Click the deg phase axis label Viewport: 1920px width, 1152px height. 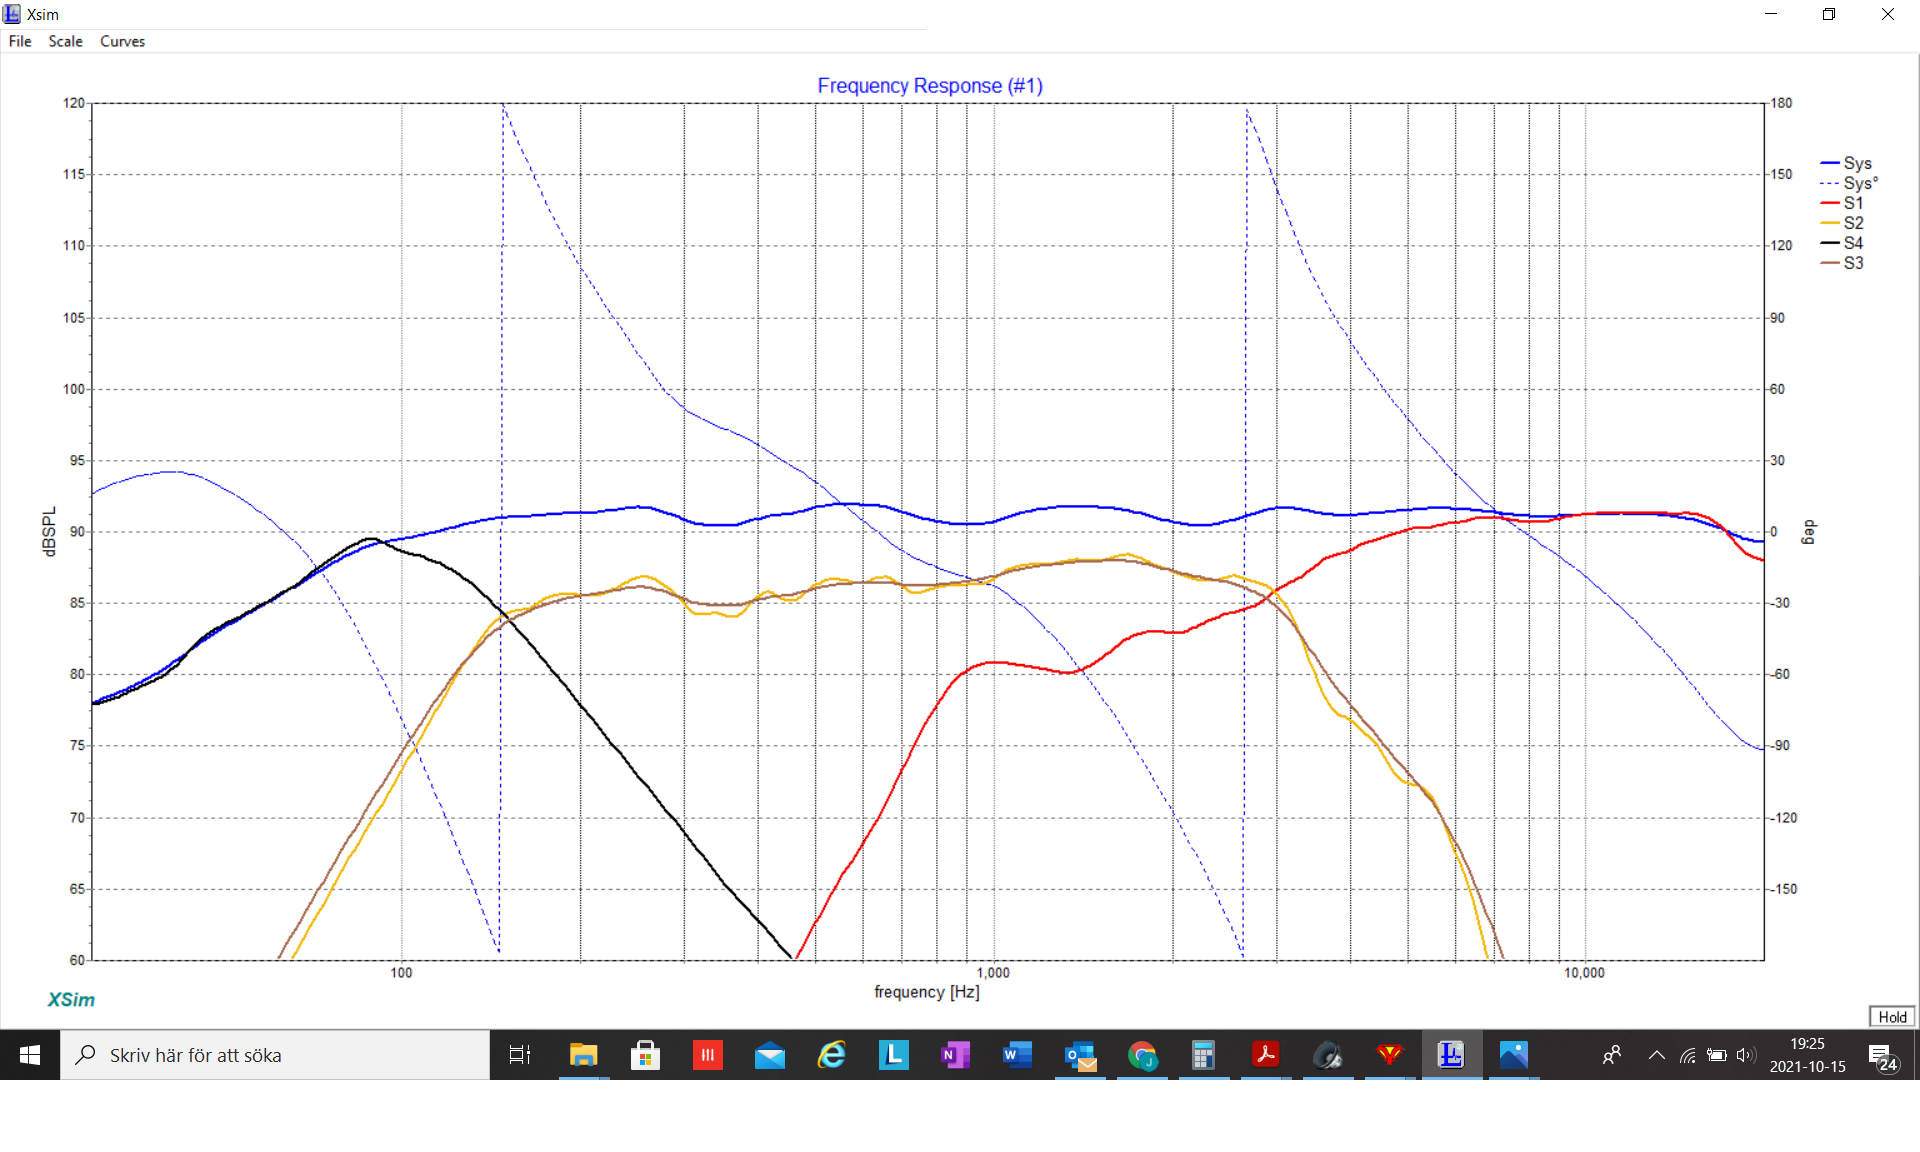[x=1808, y=531]
